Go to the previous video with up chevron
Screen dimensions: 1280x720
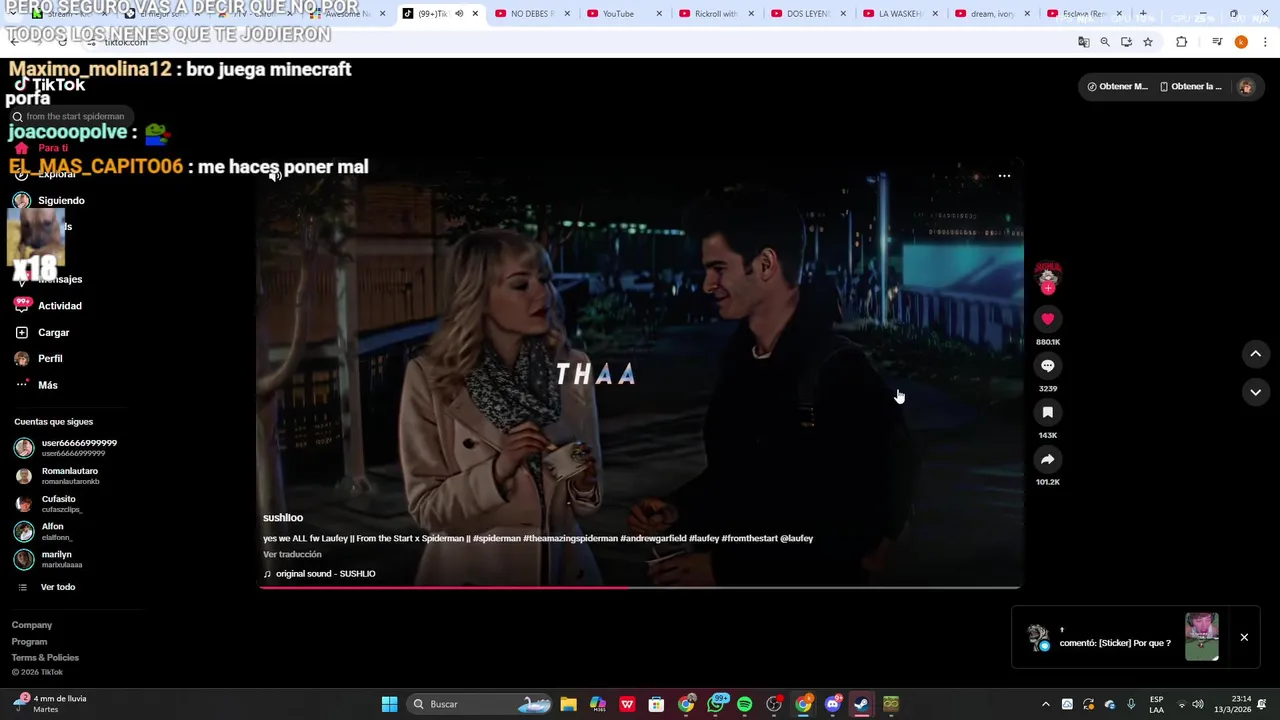point(1255,353)
